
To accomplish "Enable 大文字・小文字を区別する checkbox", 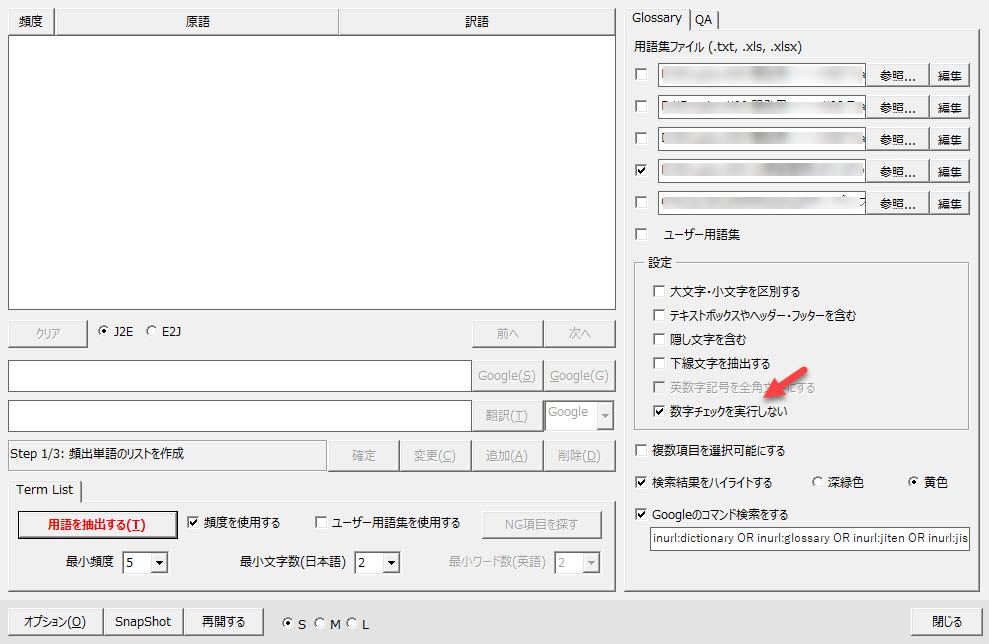I will click(x=659, y=291).
